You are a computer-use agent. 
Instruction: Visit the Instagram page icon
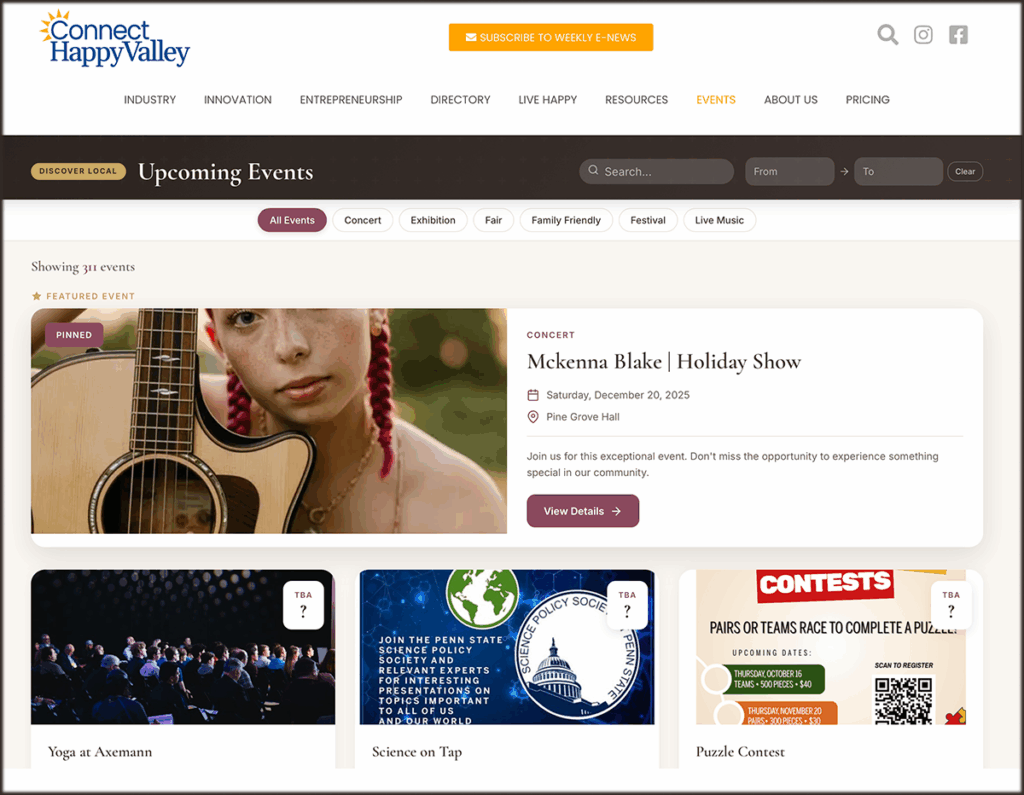923,35
